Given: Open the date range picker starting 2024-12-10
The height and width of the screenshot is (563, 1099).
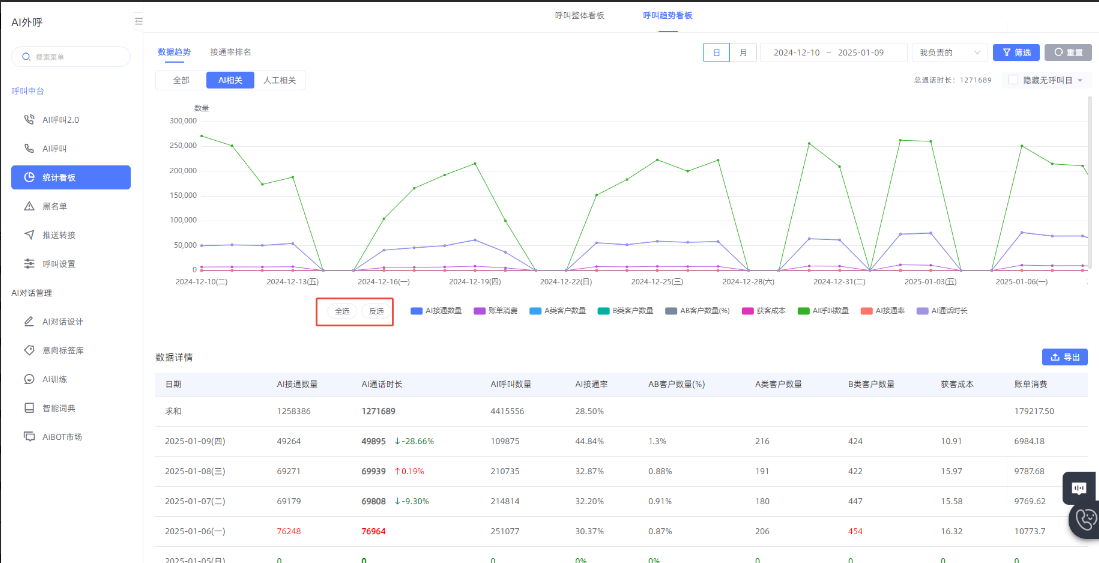Looking at the screenshot, I should click(833, 52).
